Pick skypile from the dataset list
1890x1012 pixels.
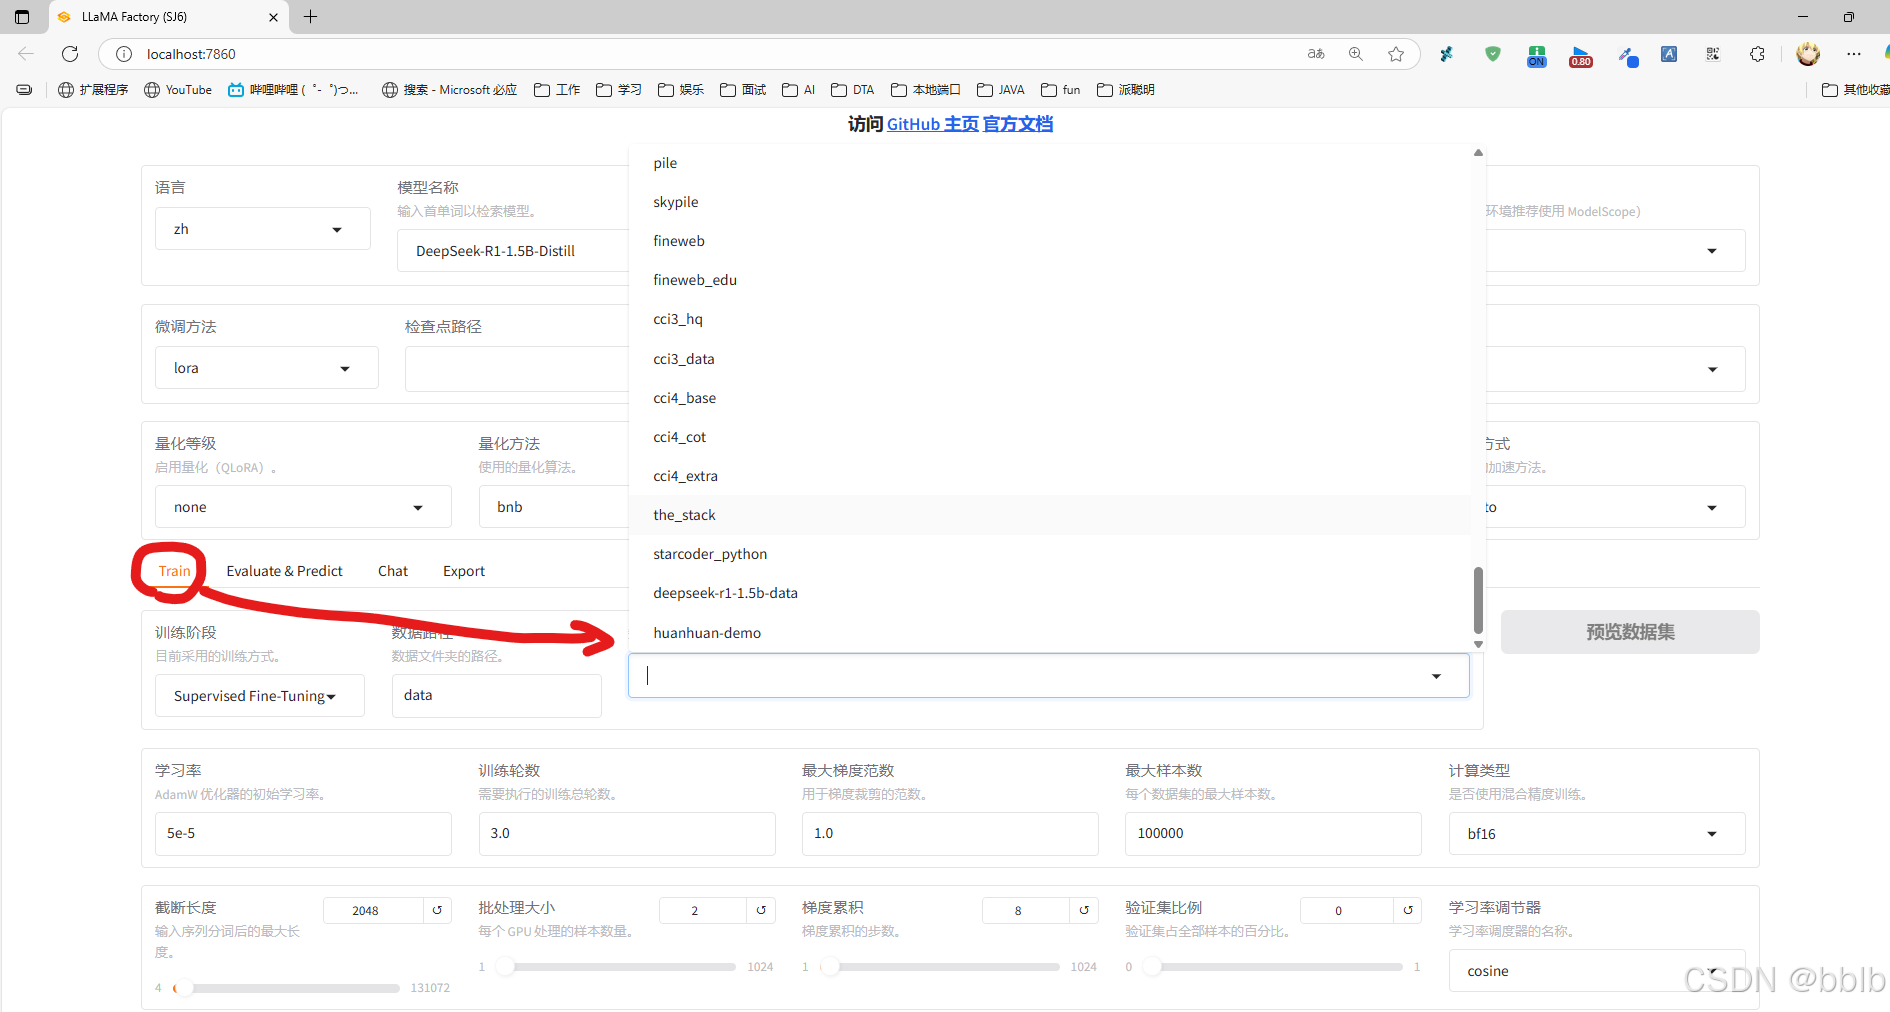pos(1050,202)
